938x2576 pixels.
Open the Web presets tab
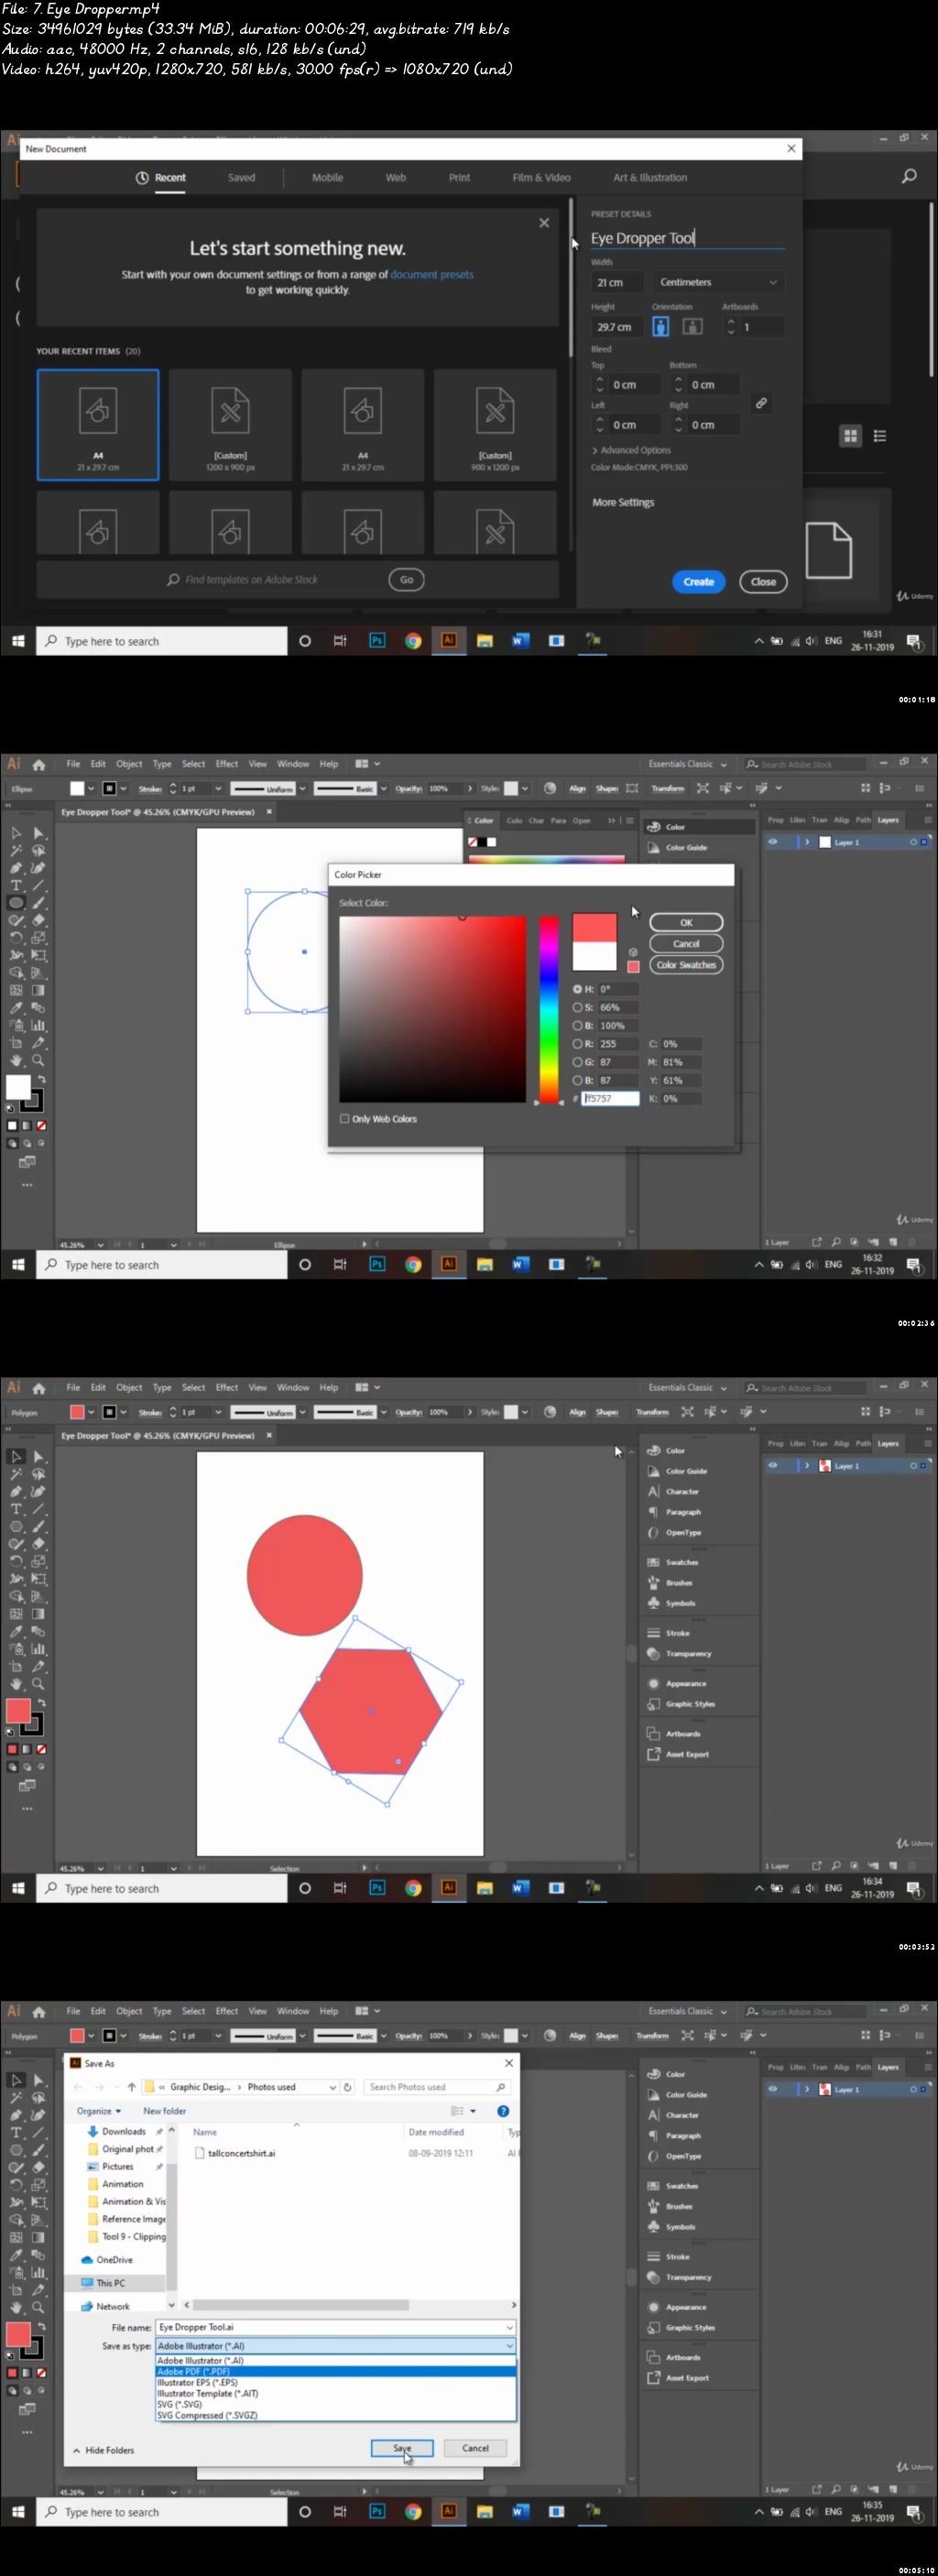pyautogui.click(x=396, y=178)
